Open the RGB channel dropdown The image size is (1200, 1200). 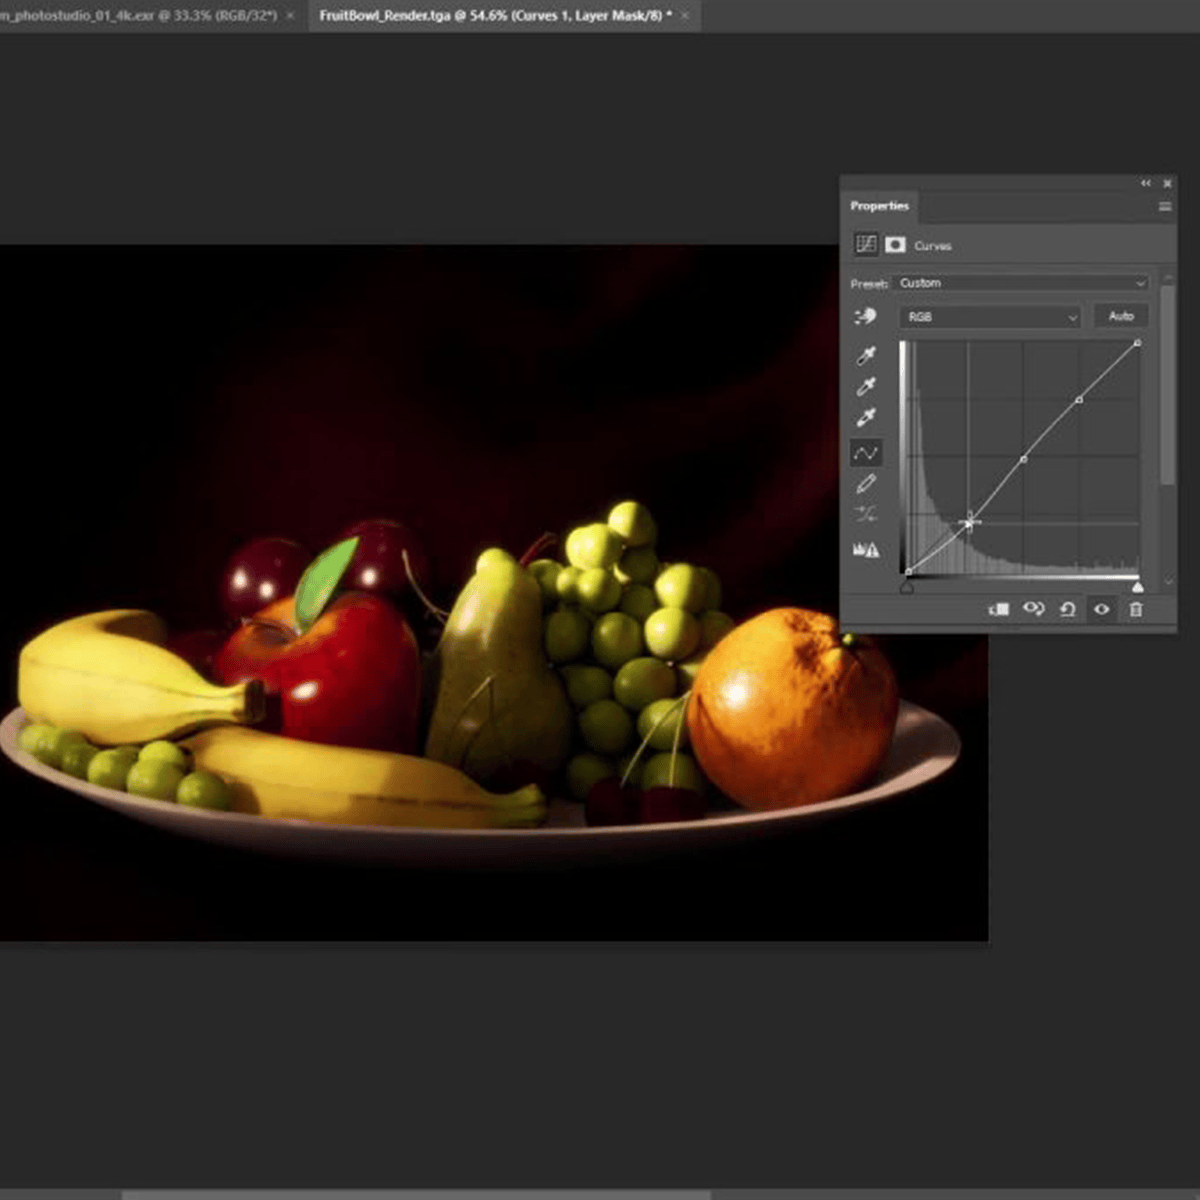tap(990, 317)
